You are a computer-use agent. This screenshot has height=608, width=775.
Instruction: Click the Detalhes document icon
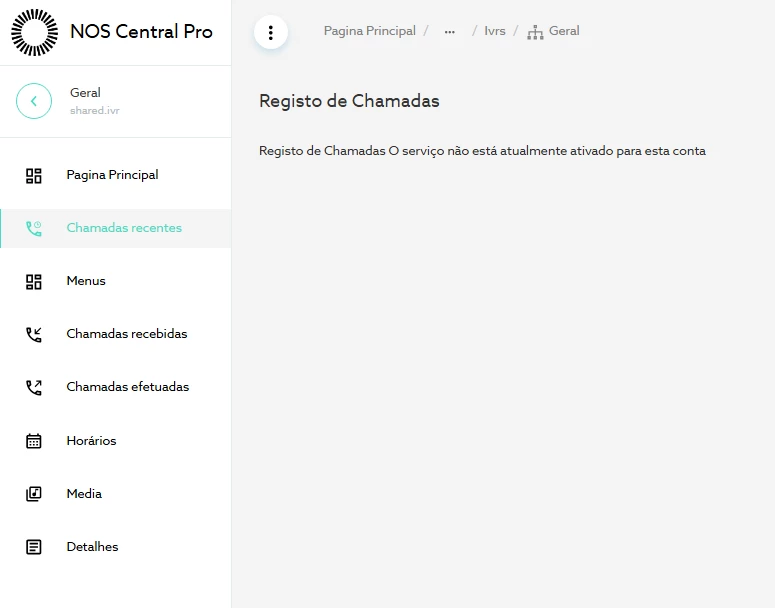(34, 547)
